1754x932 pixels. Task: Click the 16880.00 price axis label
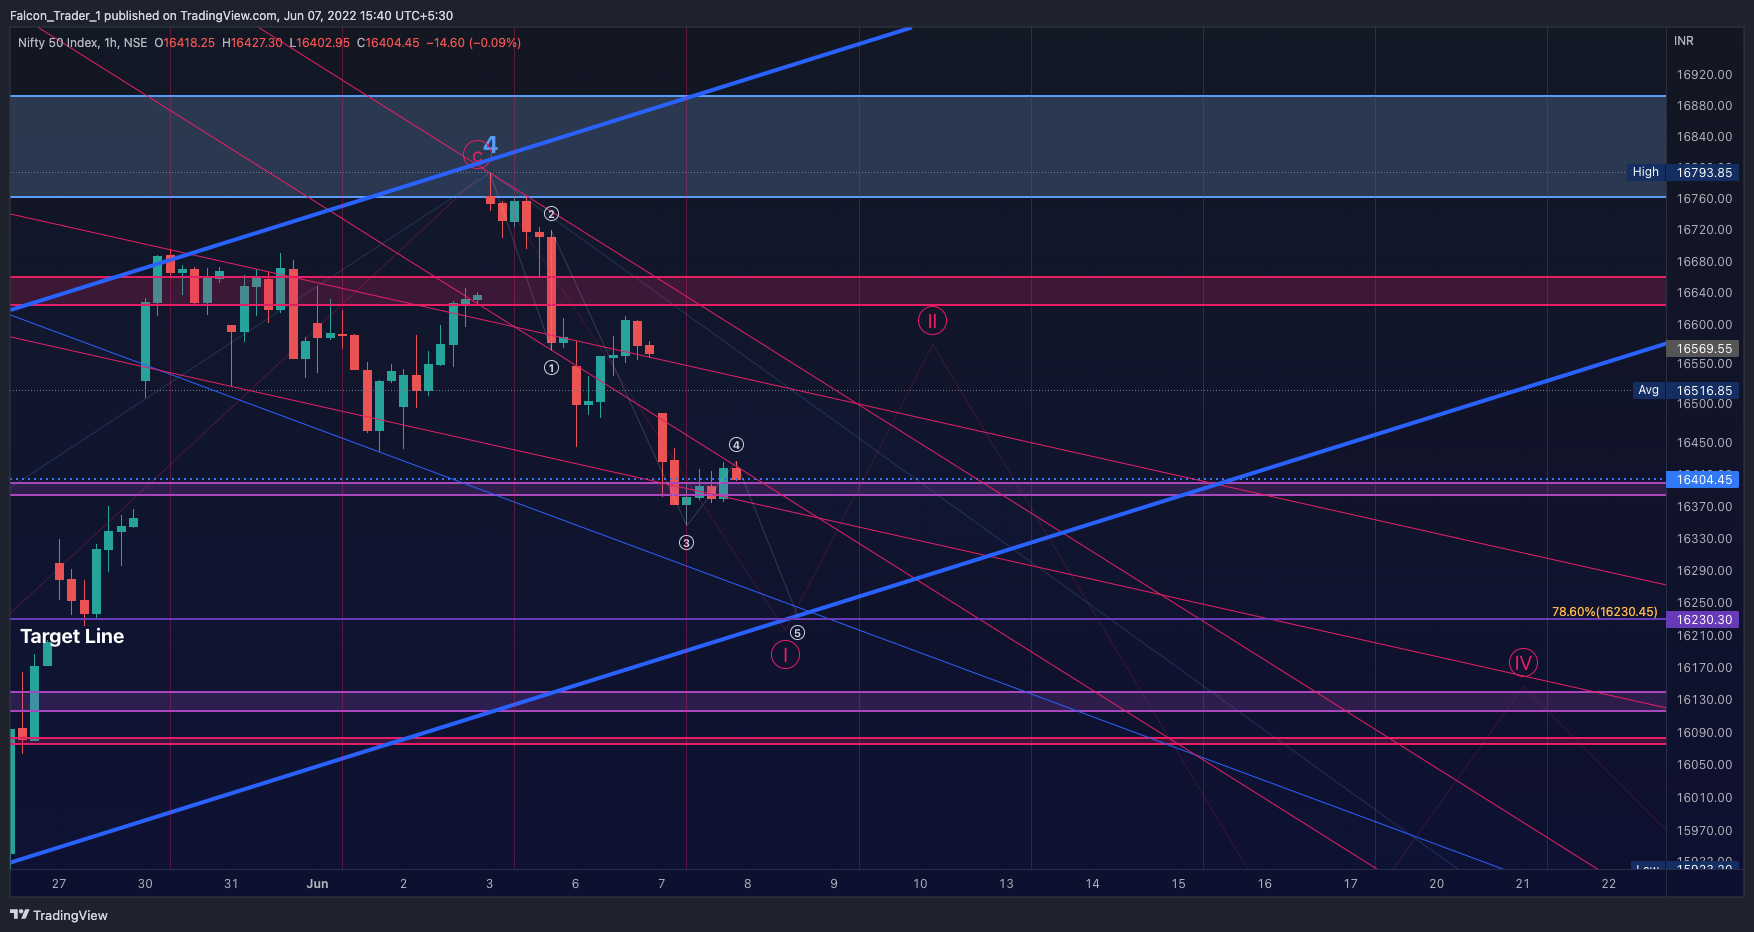point(1704,106)
